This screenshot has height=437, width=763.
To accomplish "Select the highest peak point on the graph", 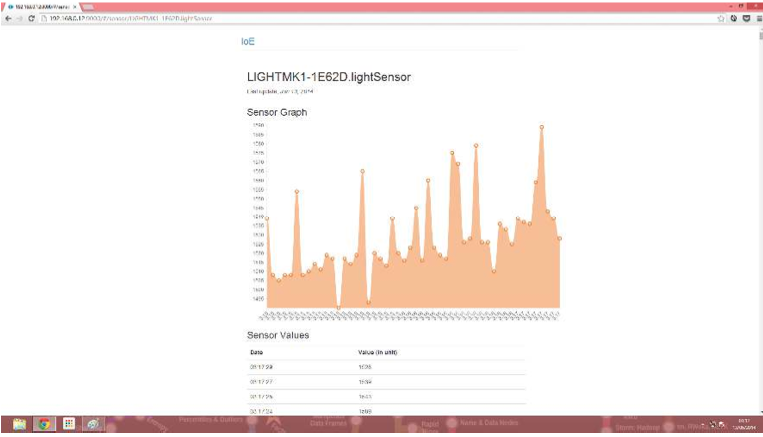I will point(542,127).
